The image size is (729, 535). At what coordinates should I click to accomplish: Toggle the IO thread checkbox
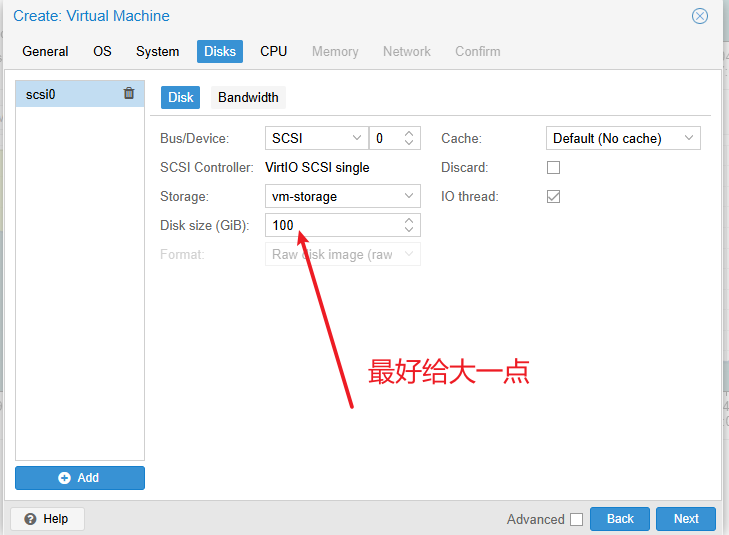point(553,197)
